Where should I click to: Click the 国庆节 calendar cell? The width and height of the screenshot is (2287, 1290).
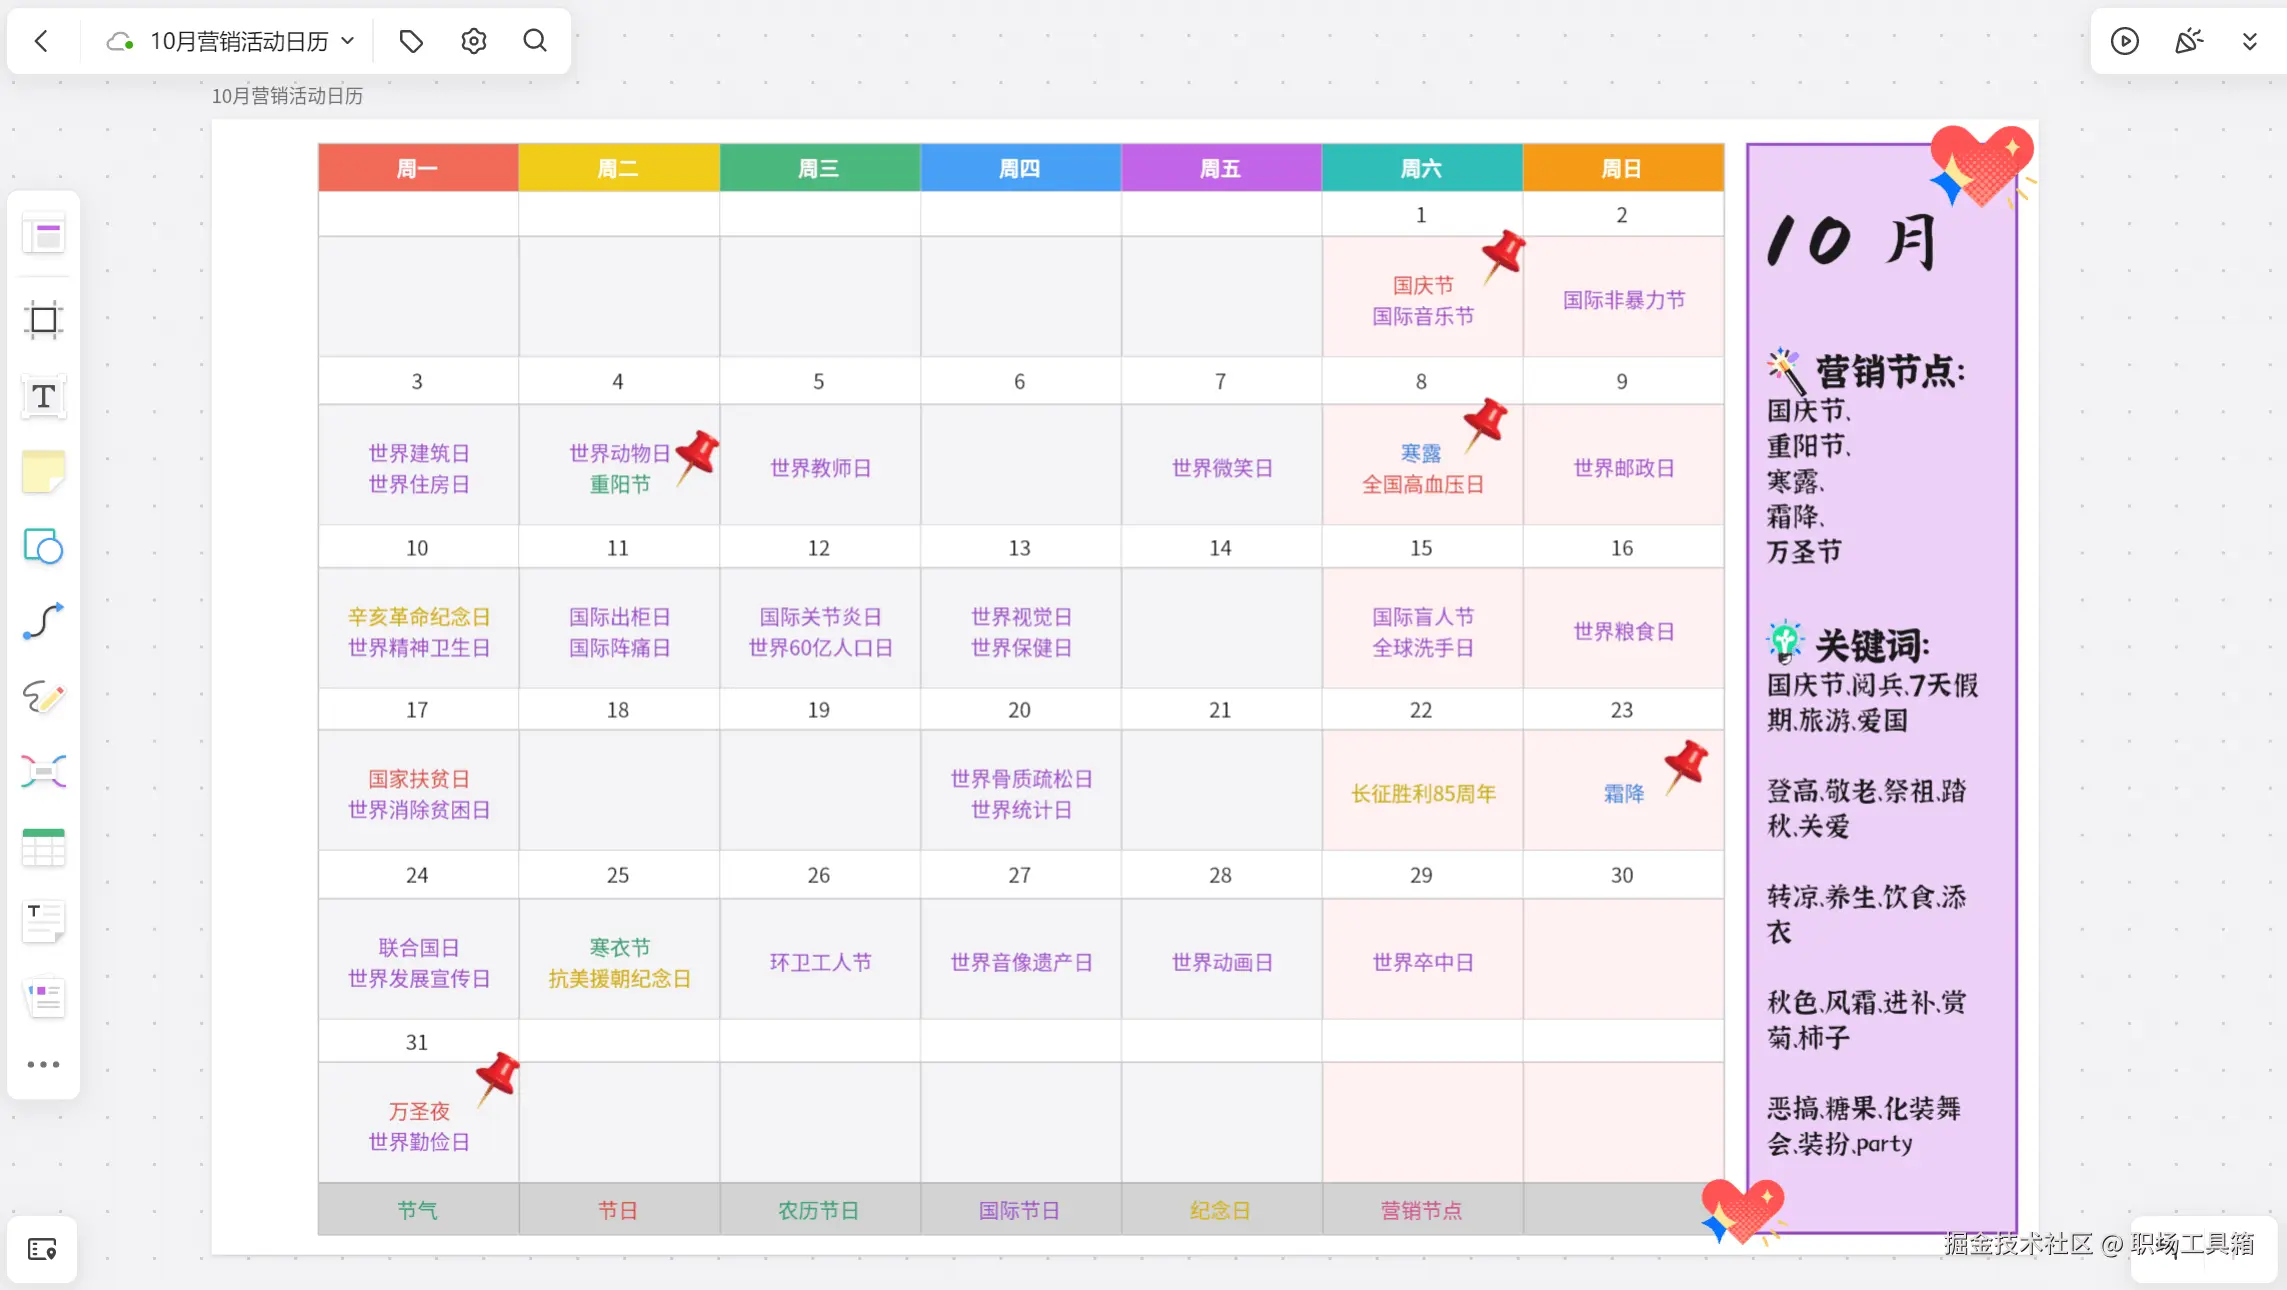point(1421,286)
